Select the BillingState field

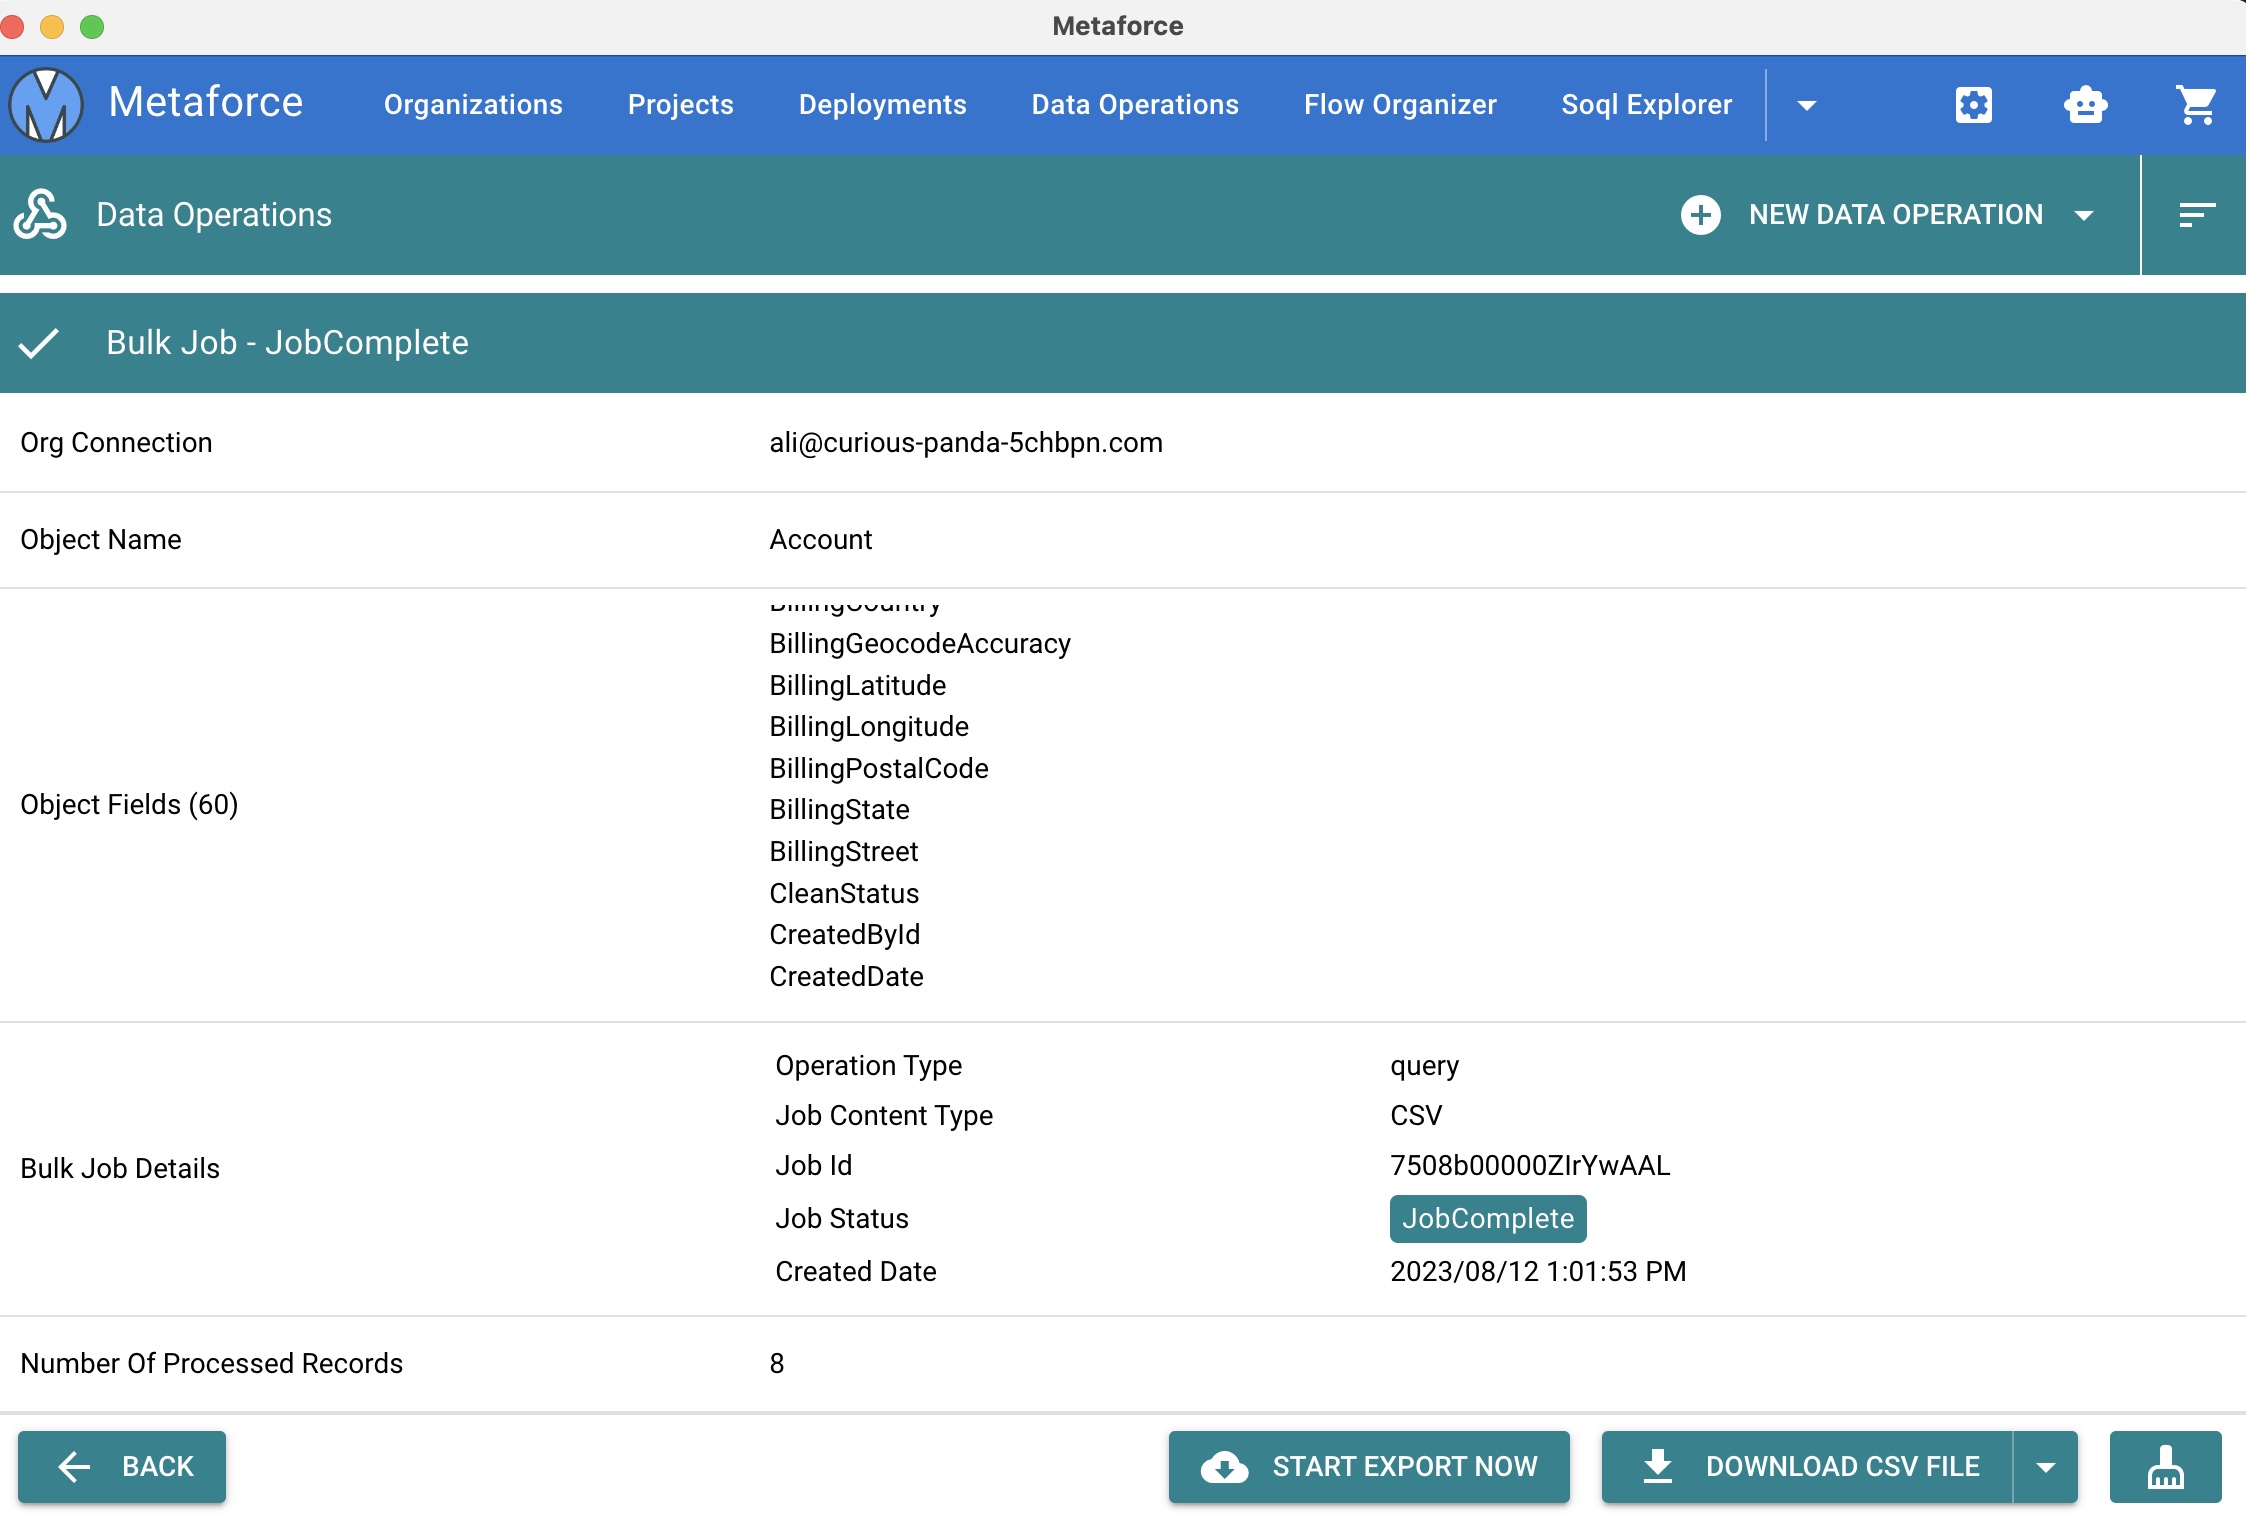[839, 810]
